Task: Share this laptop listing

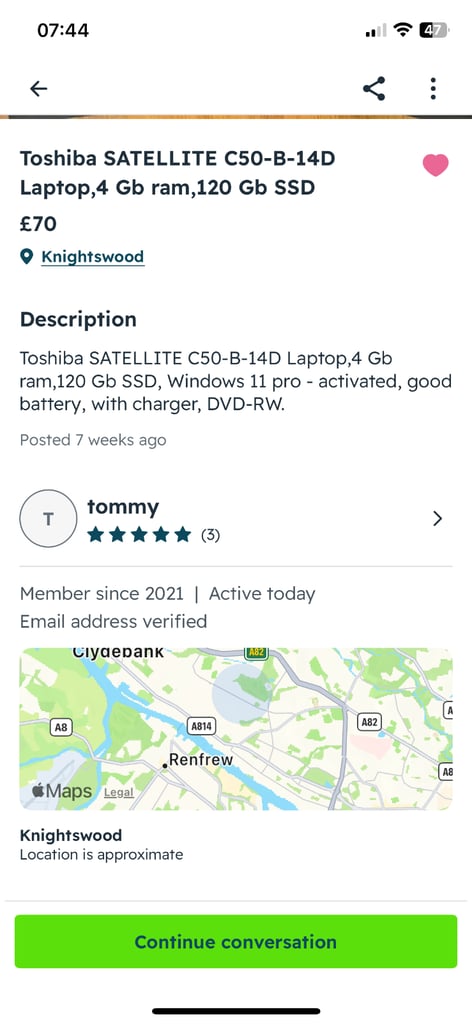Action: coord(374,89)
